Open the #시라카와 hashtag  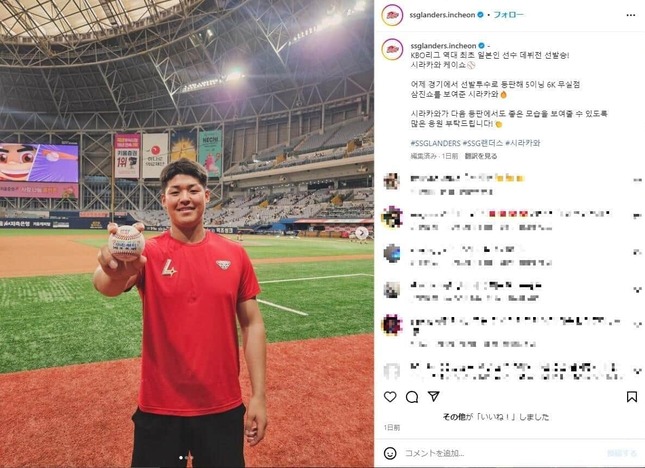coord(522,143)
